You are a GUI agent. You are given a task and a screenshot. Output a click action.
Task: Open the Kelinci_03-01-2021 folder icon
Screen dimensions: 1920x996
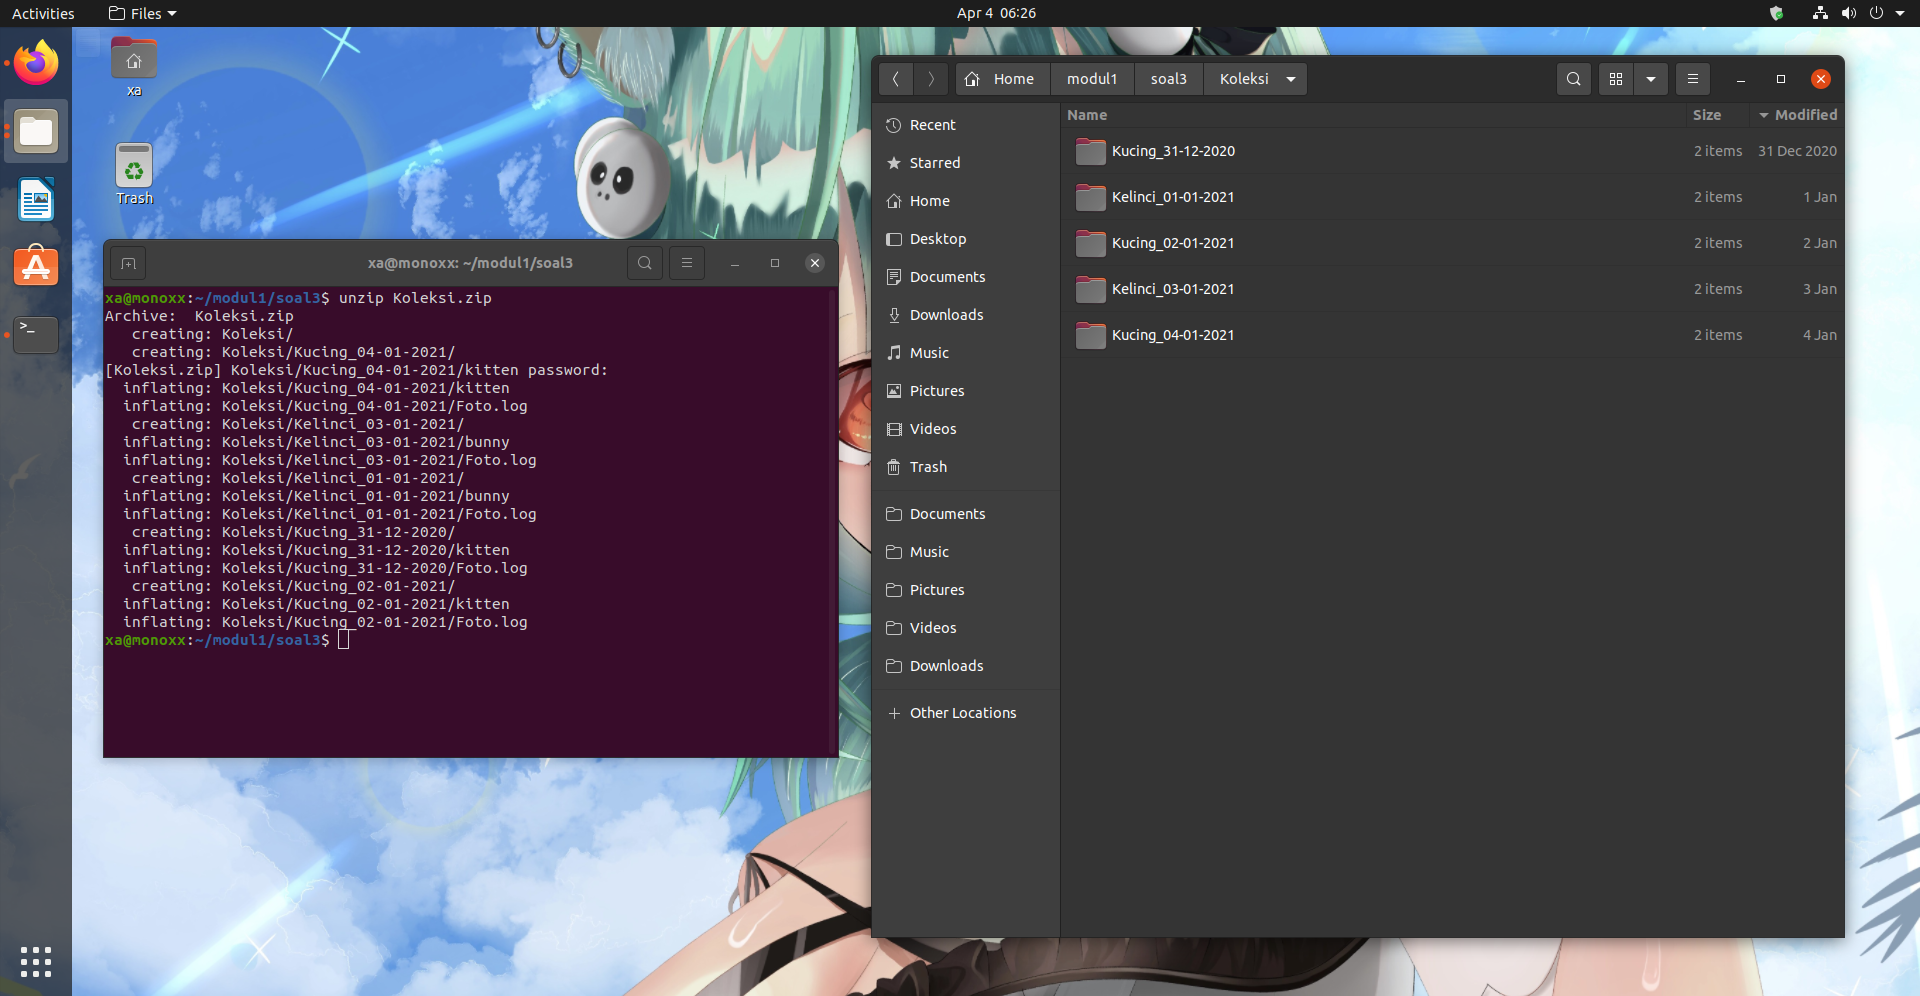(1090, 289)
